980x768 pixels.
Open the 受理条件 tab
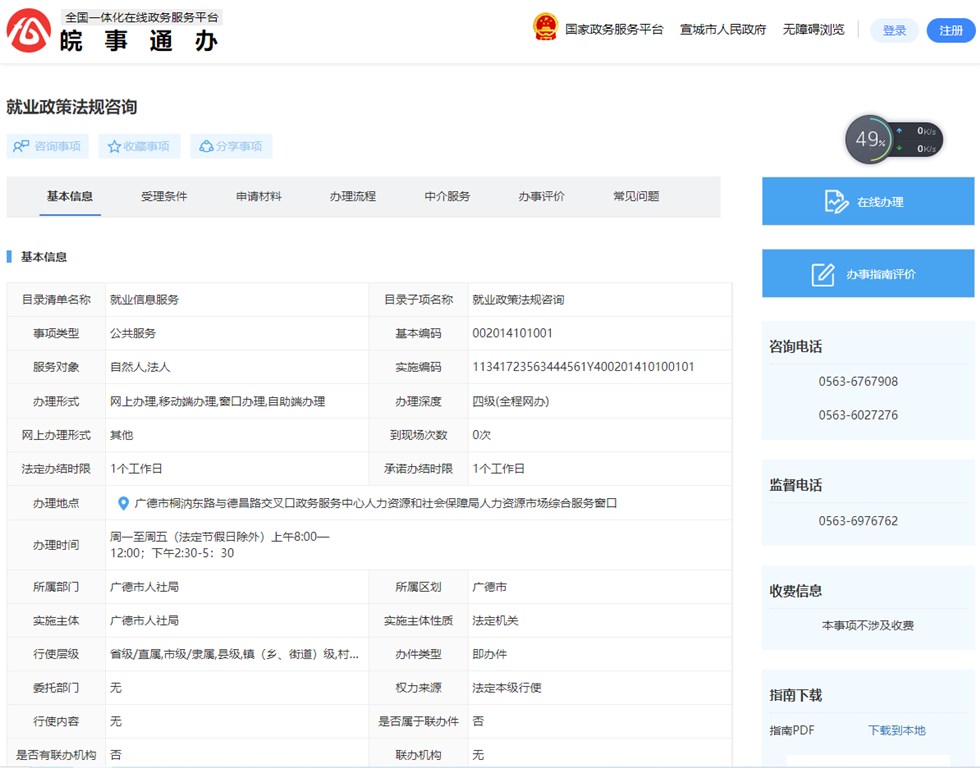click(x=164, y=196)
